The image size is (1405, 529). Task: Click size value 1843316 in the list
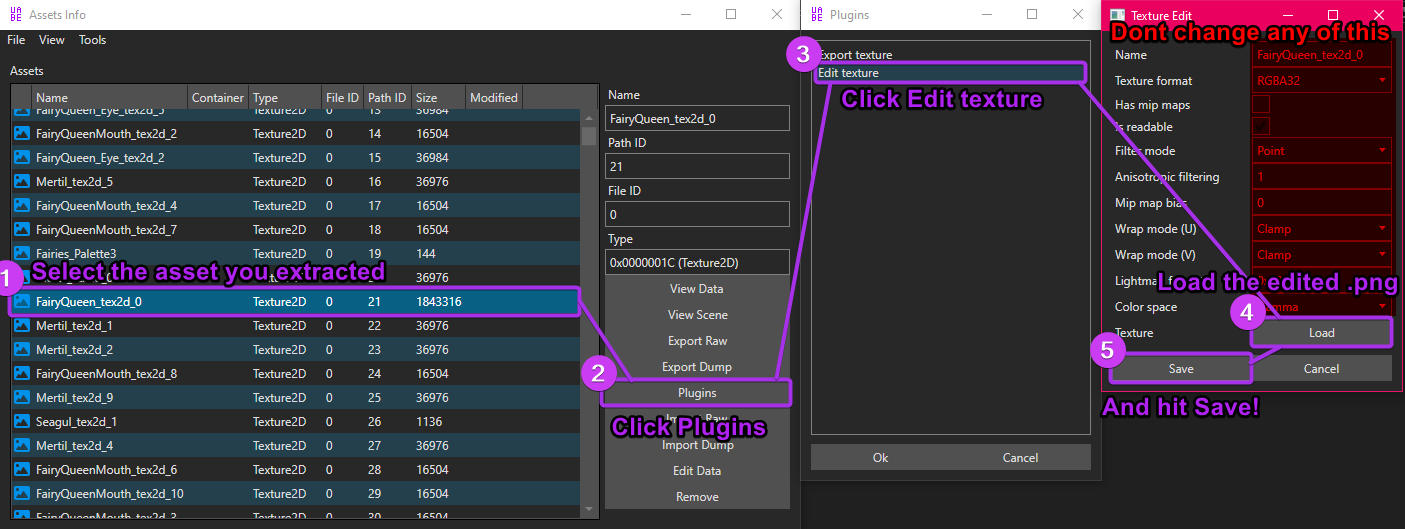[x=438, y=301]
